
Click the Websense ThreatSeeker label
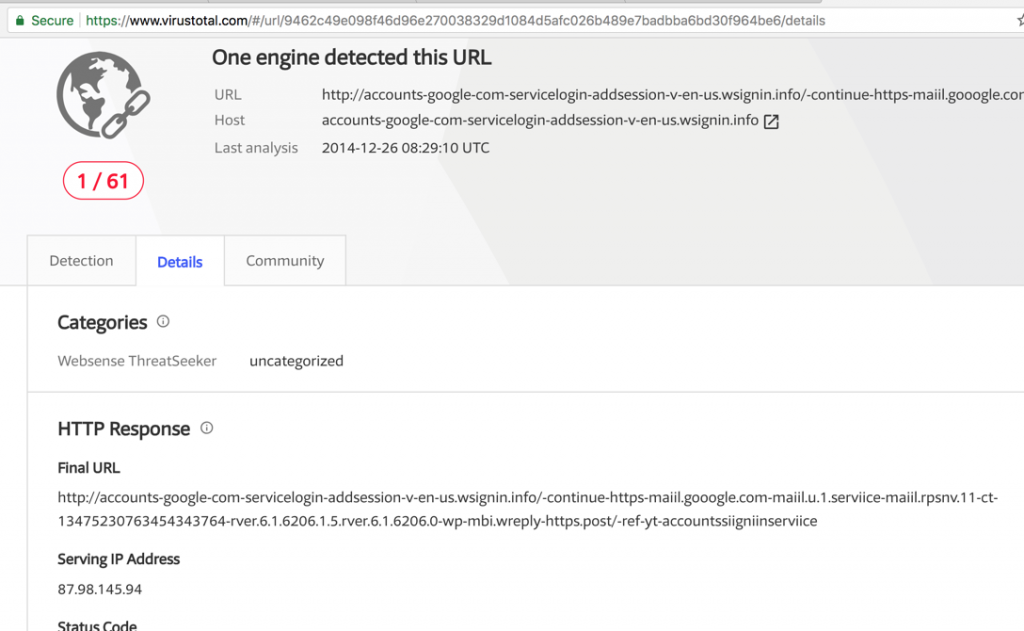137,361
